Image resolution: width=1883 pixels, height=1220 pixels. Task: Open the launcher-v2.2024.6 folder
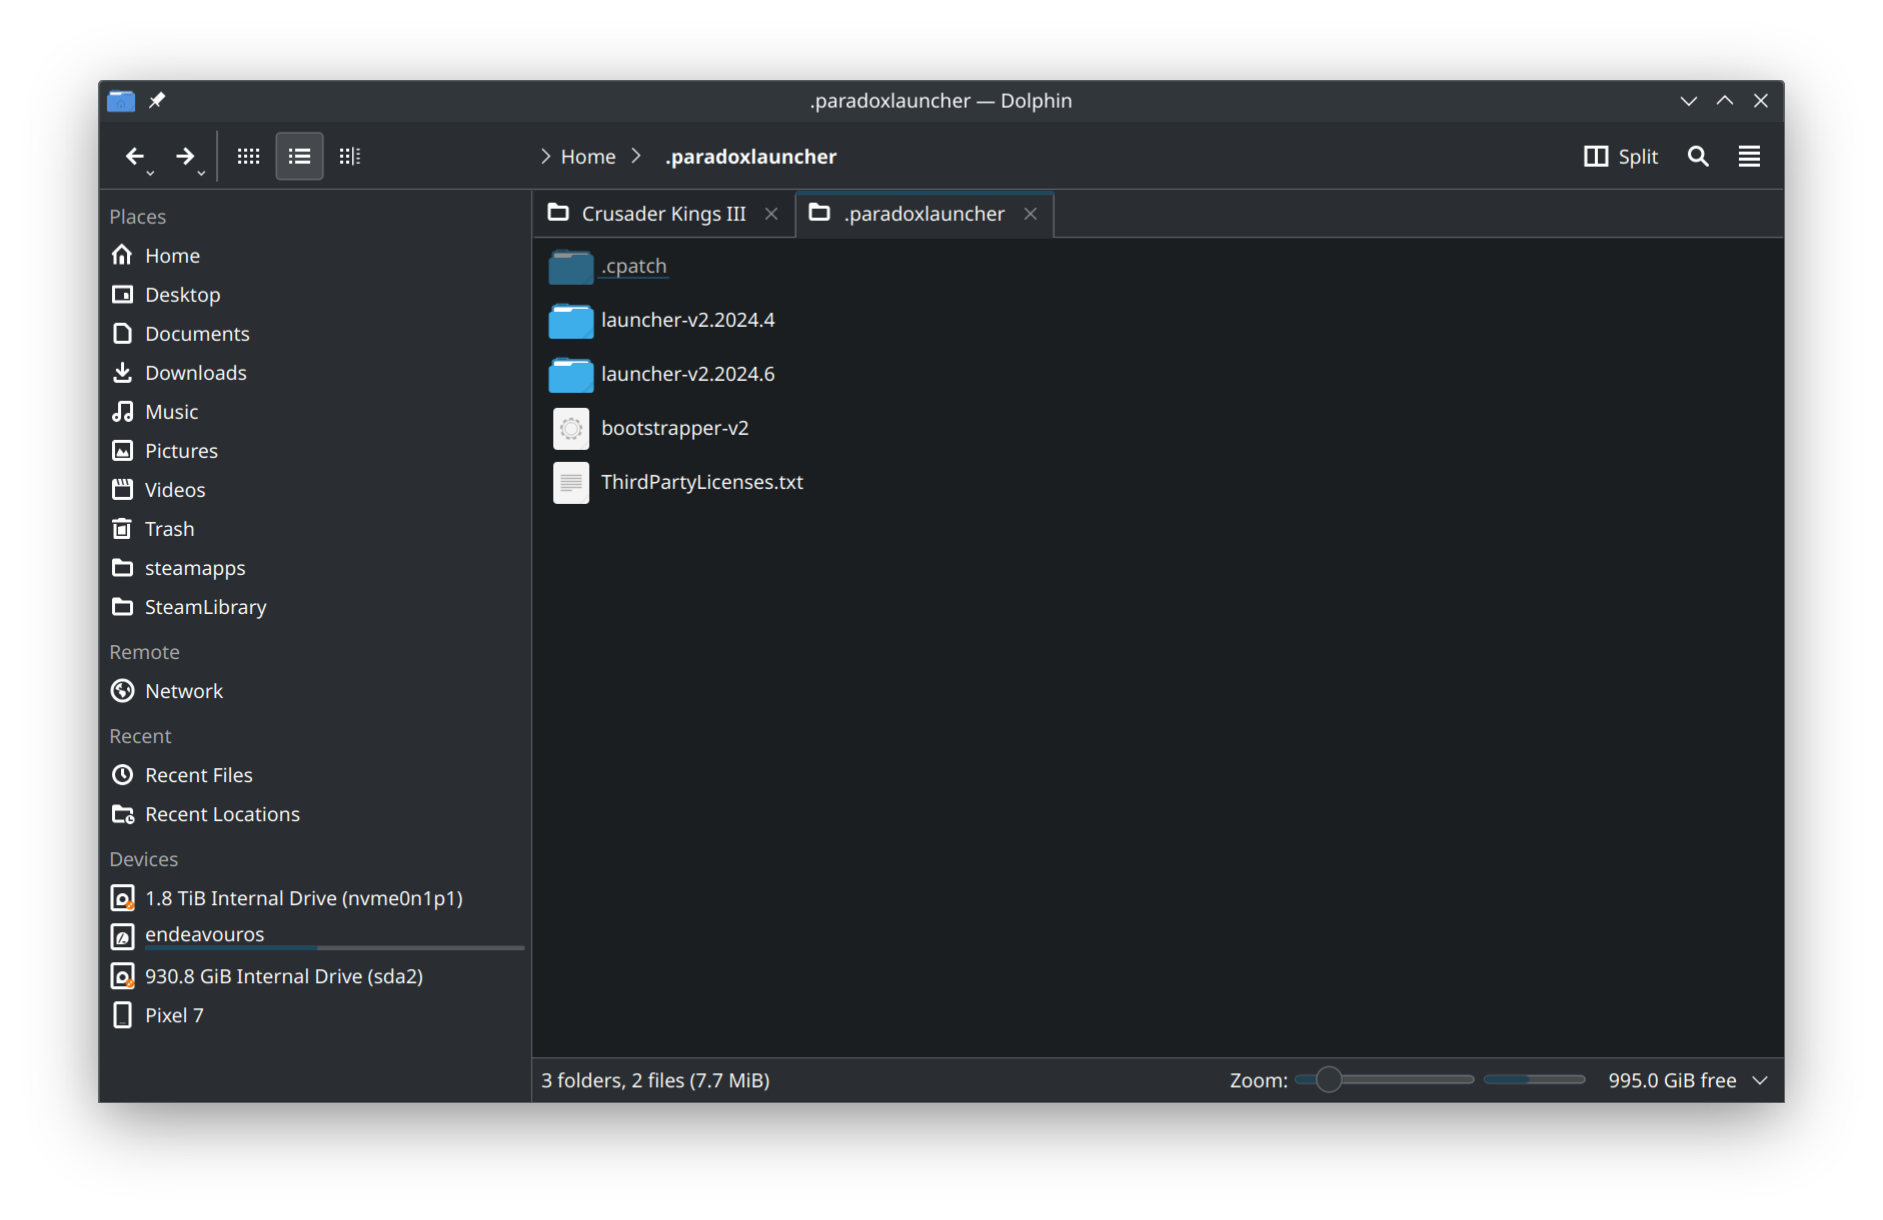click(x=687, y=374)
